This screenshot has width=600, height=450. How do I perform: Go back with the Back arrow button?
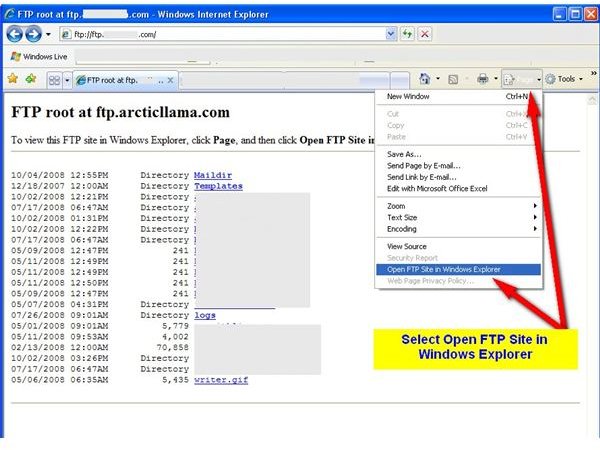[15, 34]
